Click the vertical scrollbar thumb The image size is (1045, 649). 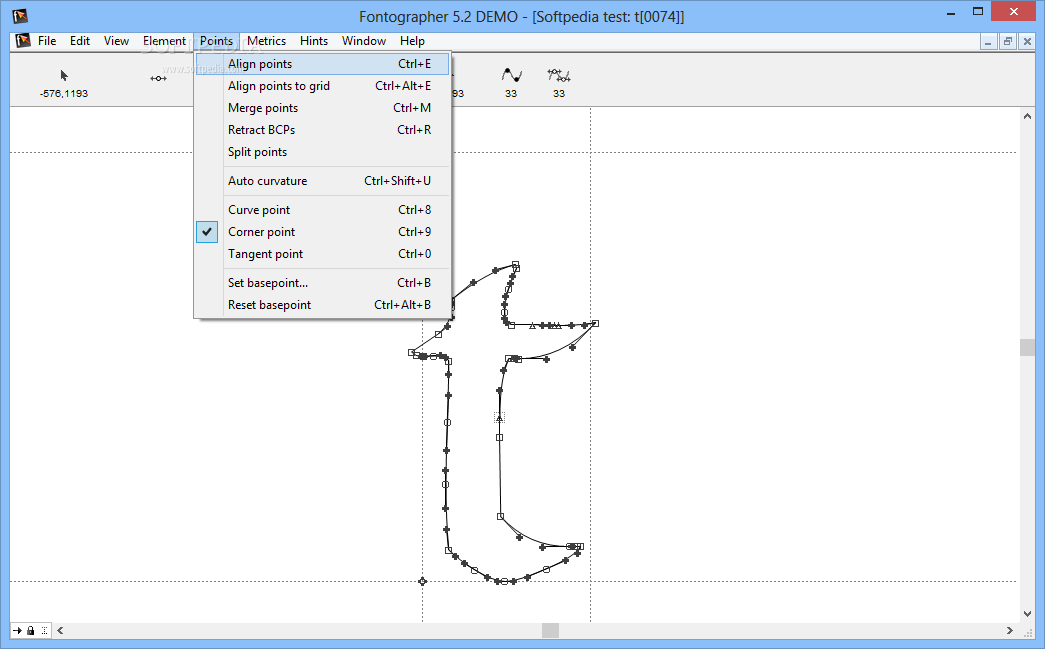coord(1027,347)
